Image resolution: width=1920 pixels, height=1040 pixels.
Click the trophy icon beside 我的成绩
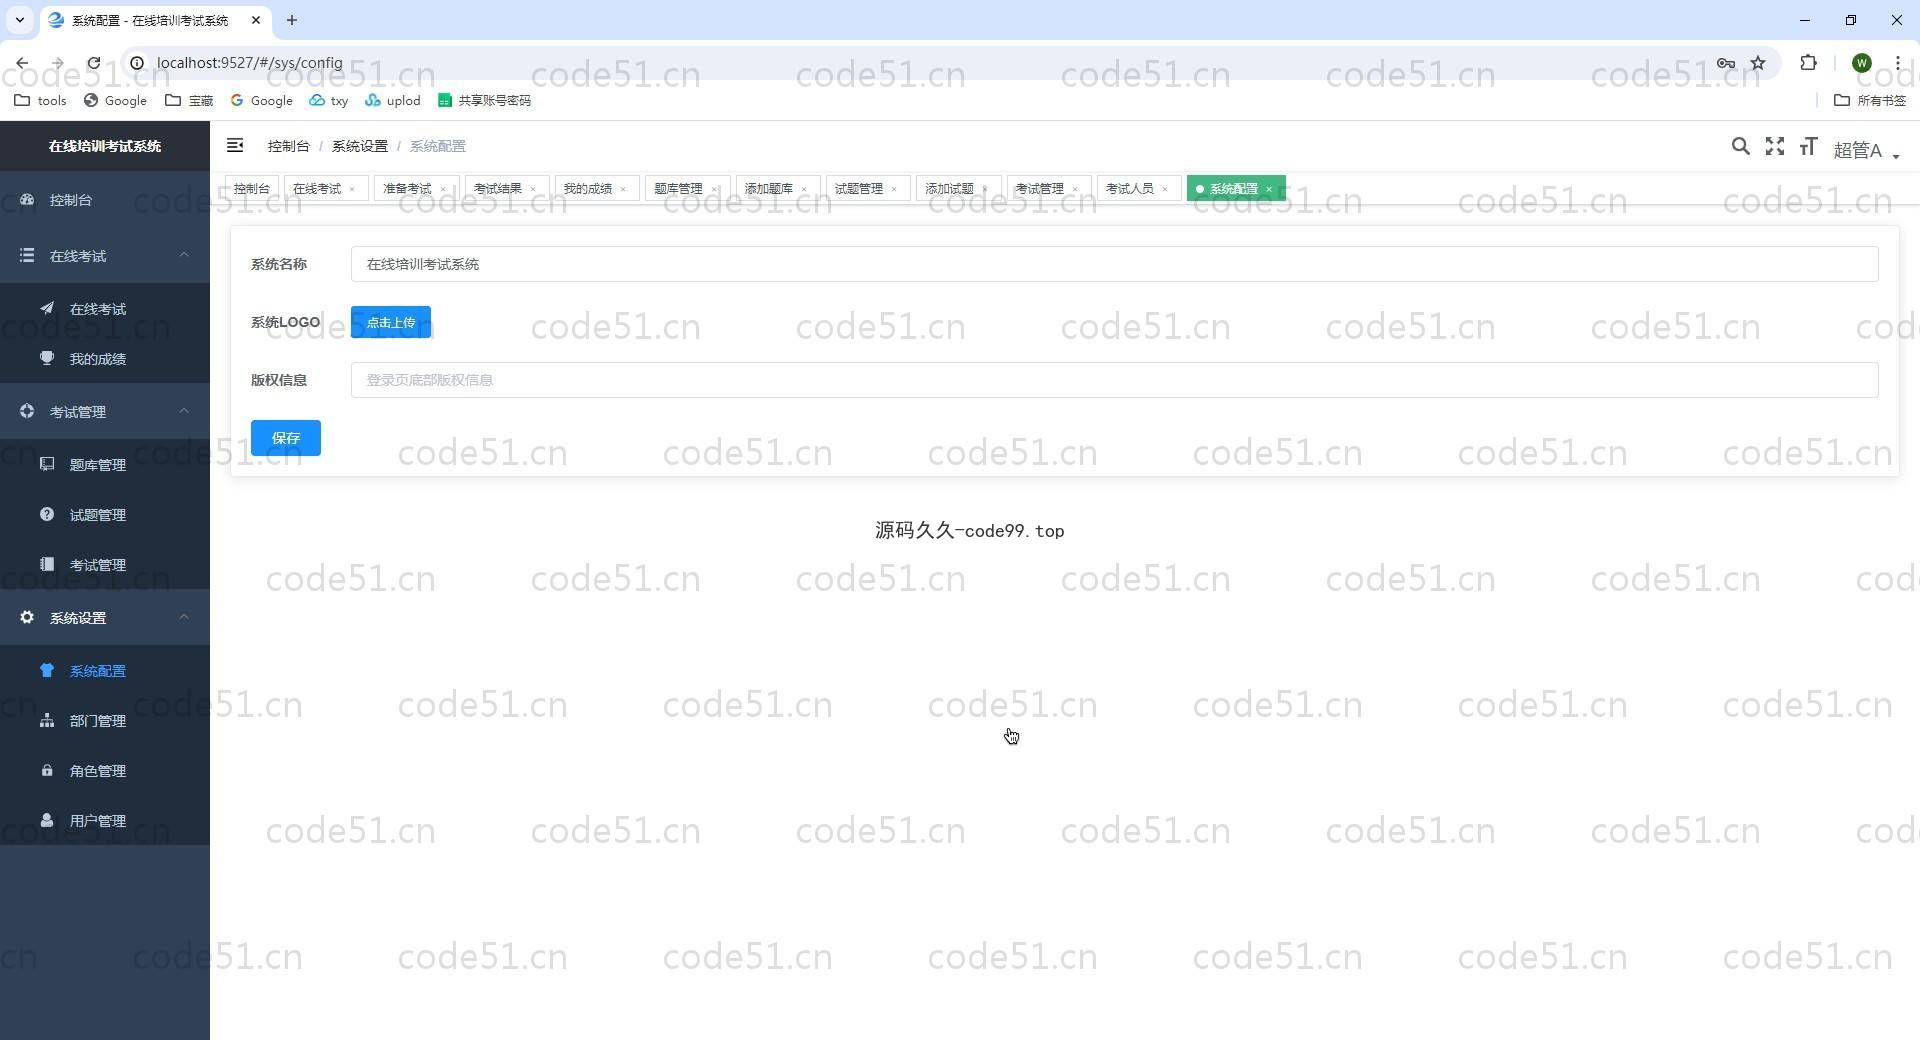[47, 358]
